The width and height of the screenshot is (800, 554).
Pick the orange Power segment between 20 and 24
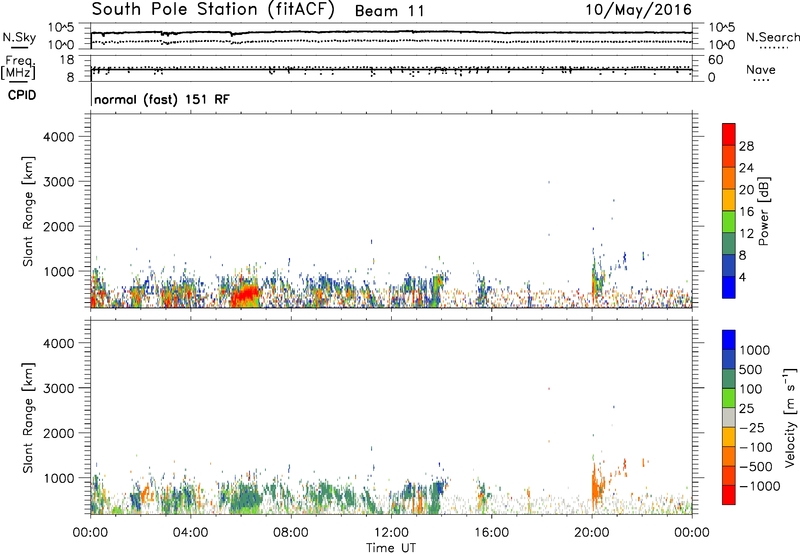point(729,178)
